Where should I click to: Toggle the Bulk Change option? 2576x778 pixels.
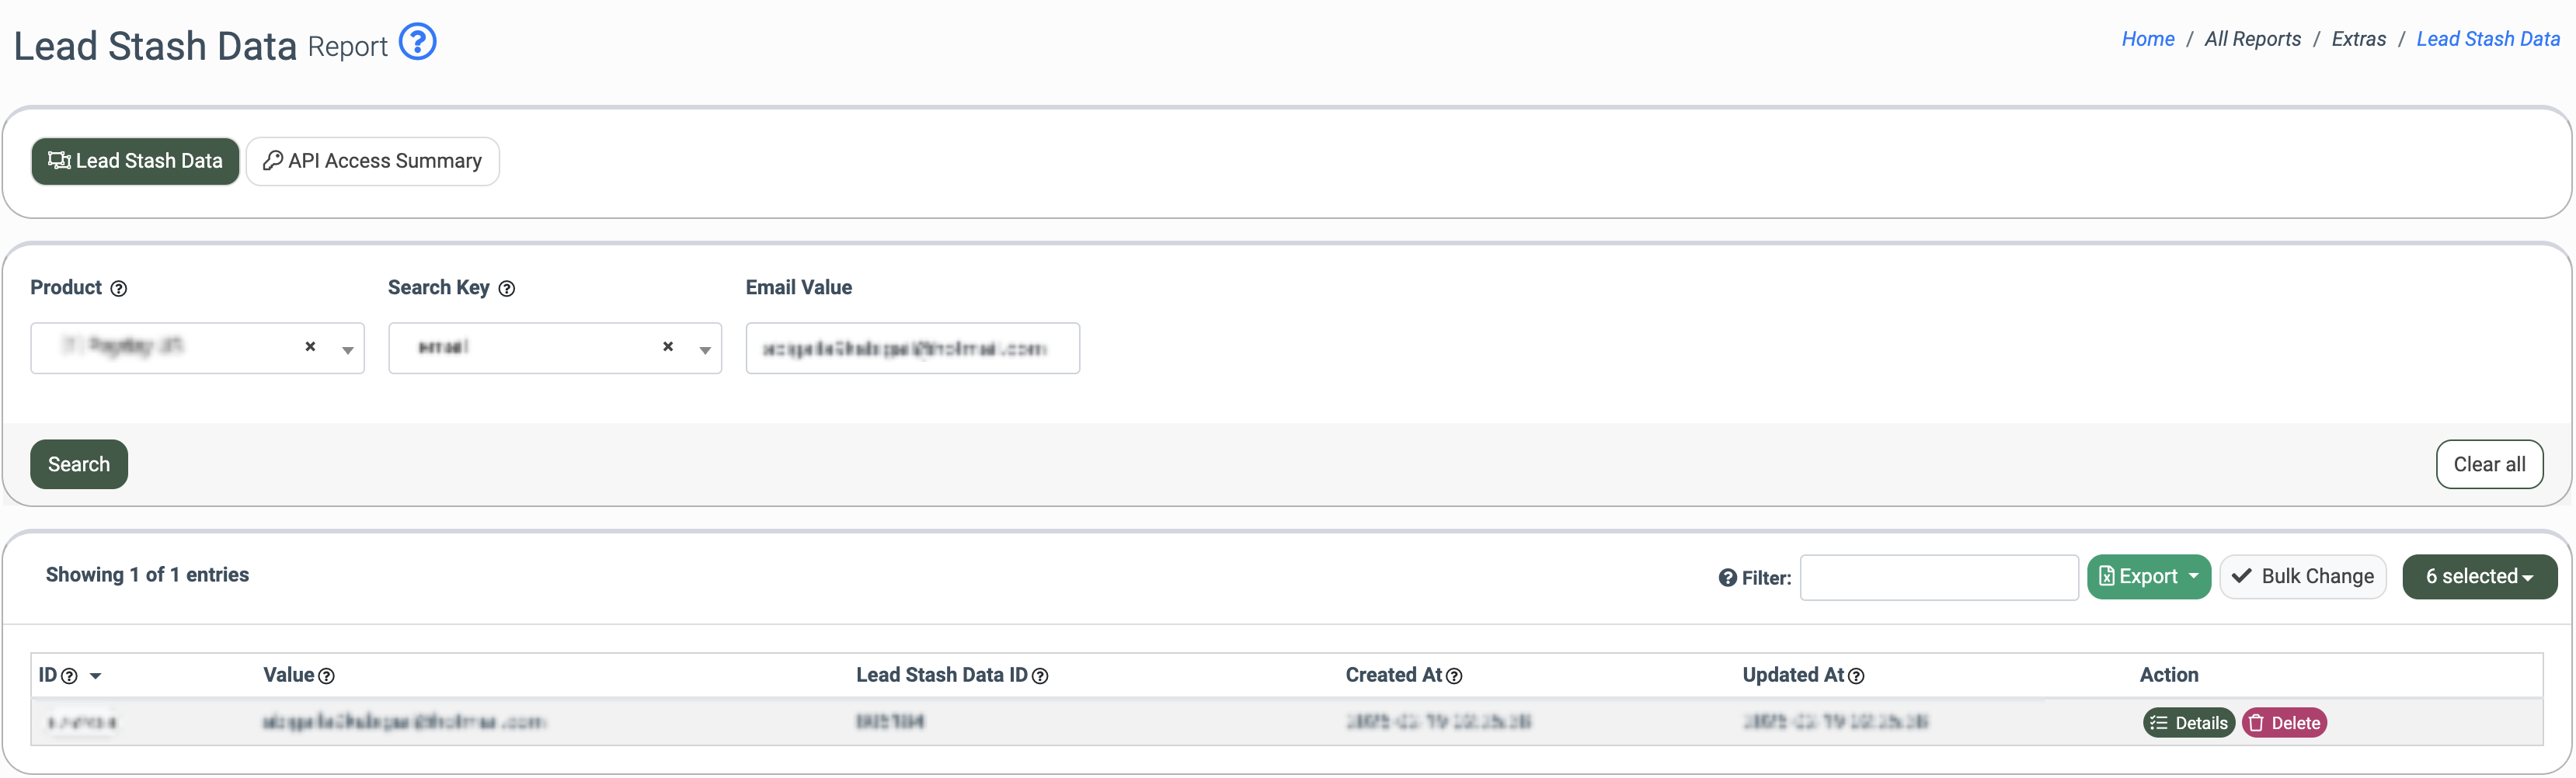click(x=2302, y=577)
